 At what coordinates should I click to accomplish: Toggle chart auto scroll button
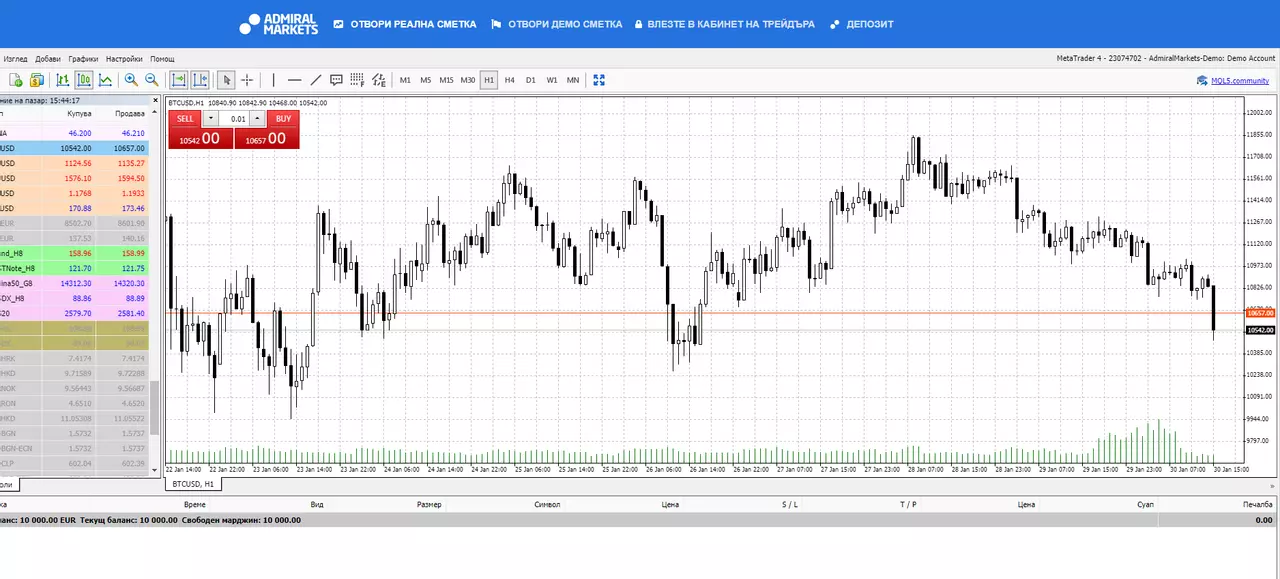click(178, 80)
